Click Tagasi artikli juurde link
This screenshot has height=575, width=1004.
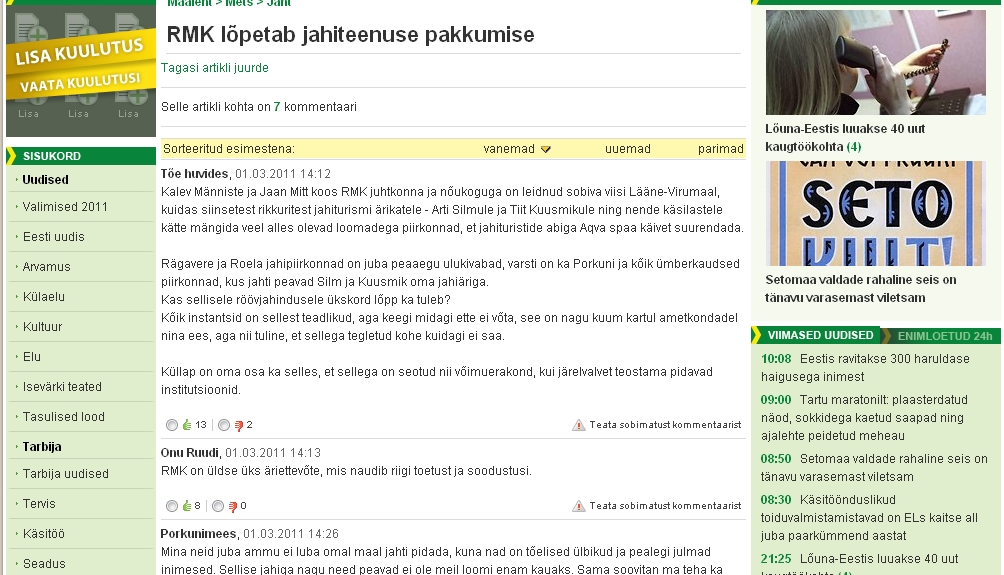click(215, 68)
